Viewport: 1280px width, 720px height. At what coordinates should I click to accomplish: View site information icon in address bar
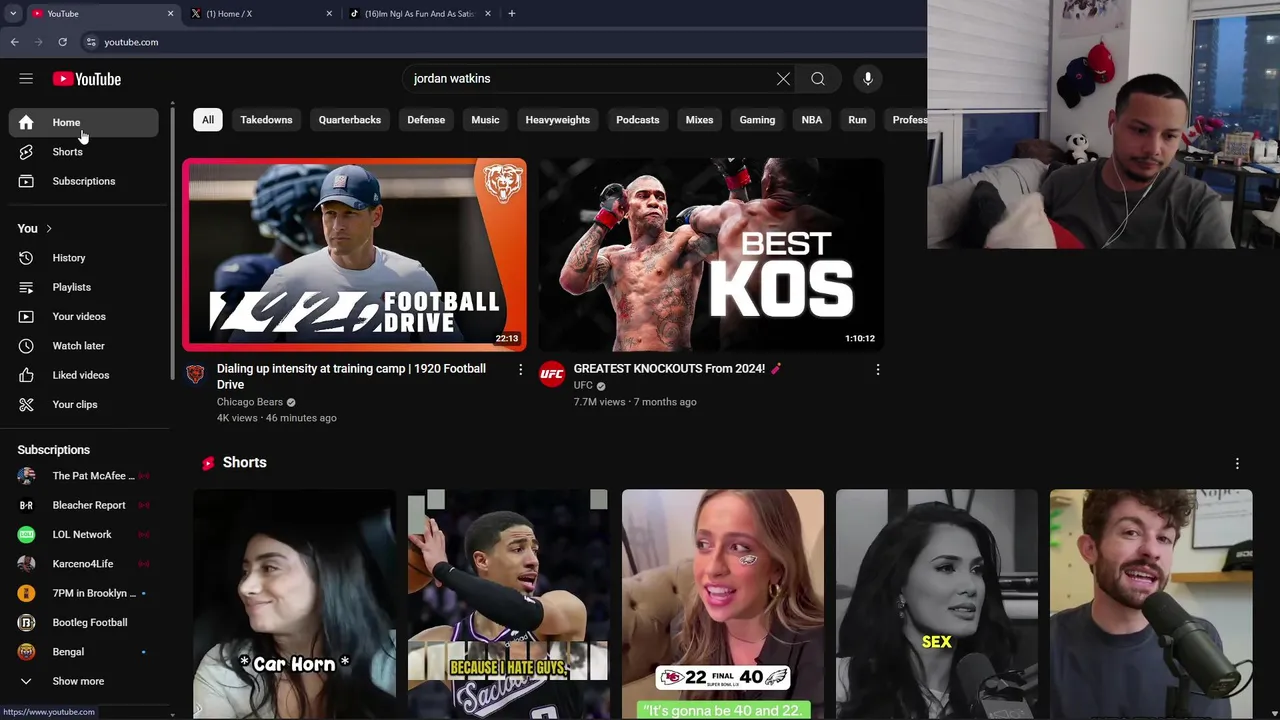(91, 42)
